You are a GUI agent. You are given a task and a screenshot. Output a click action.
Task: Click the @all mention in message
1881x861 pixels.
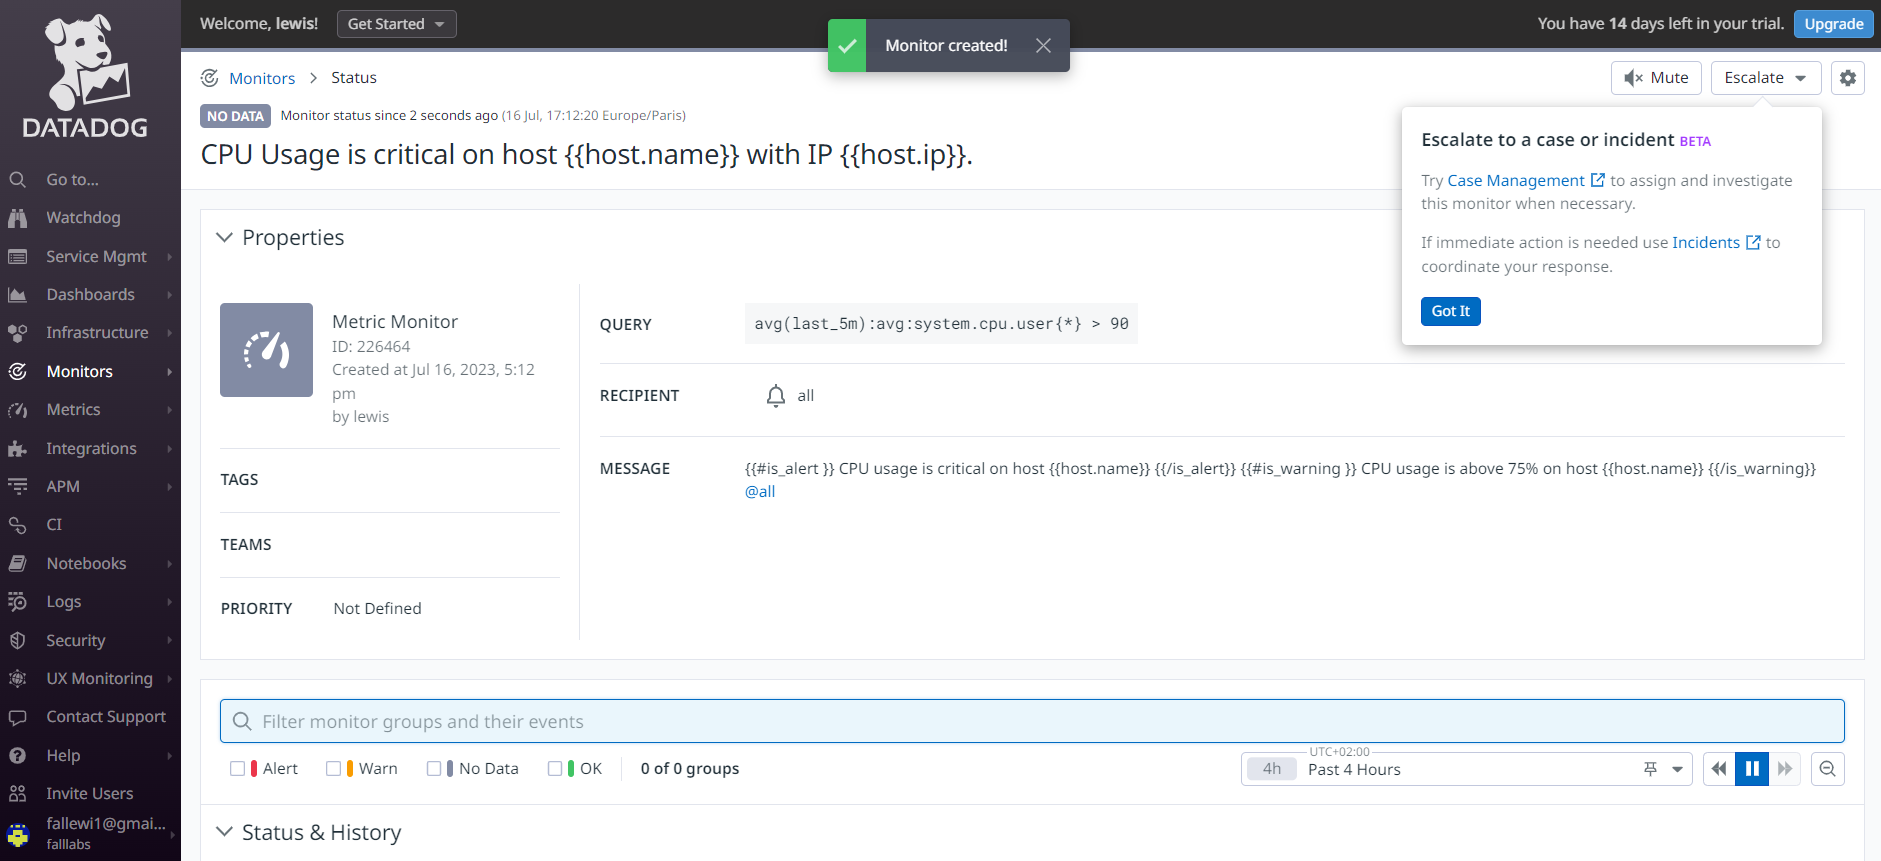coord(760,492)
